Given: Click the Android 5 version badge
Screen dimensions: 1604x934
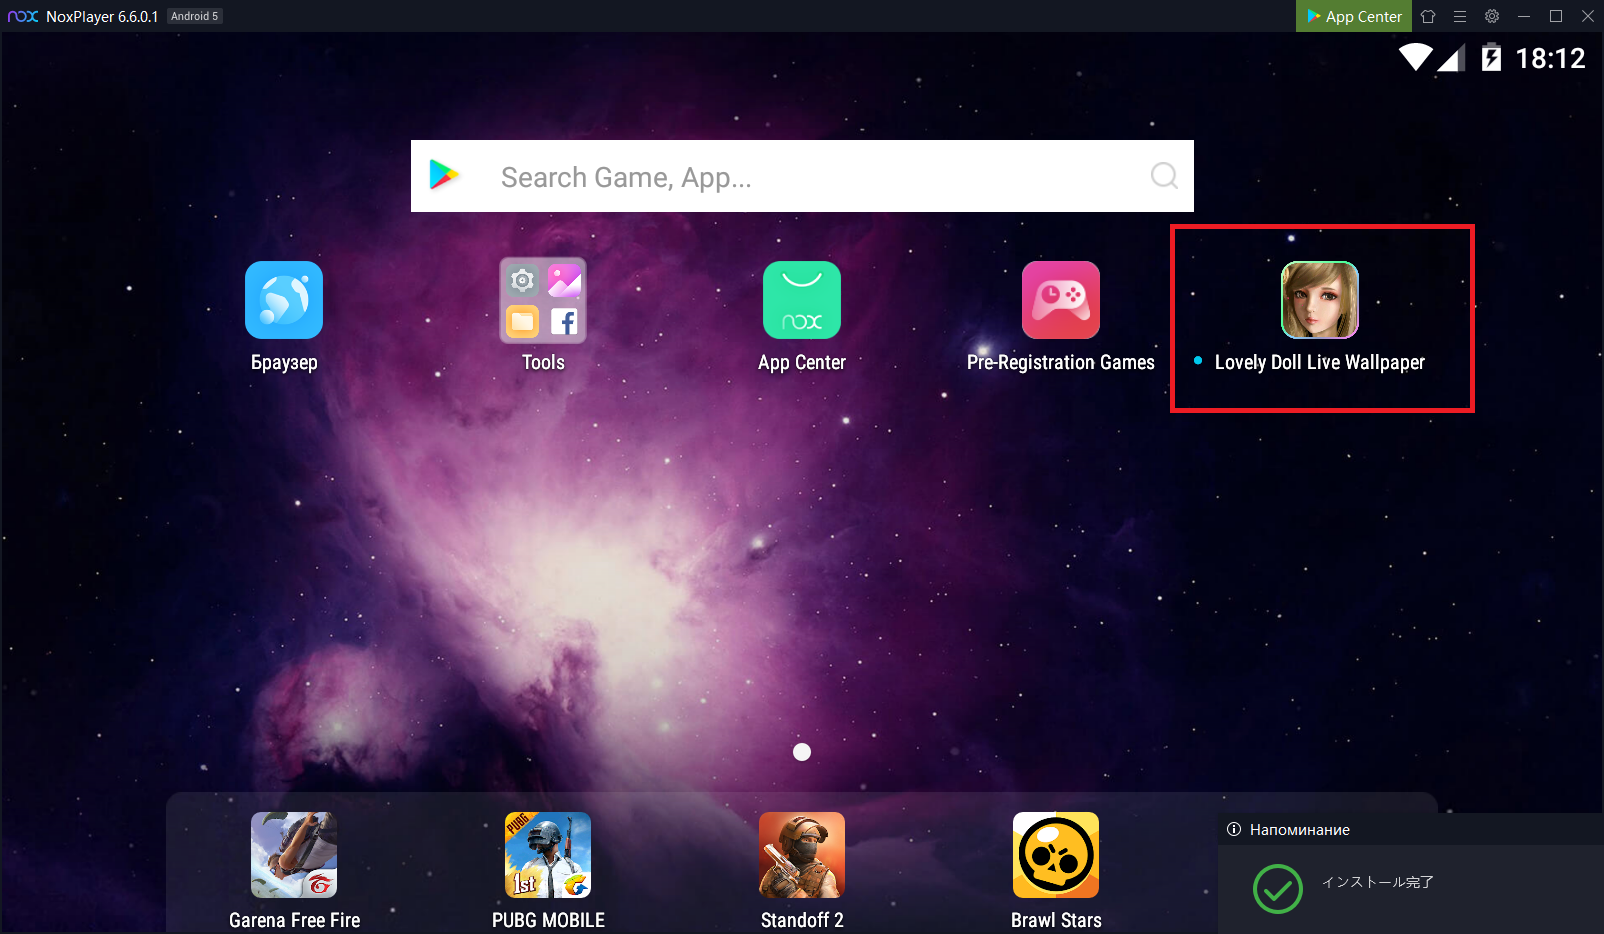Looking at the screenshot, I should 194,16.
